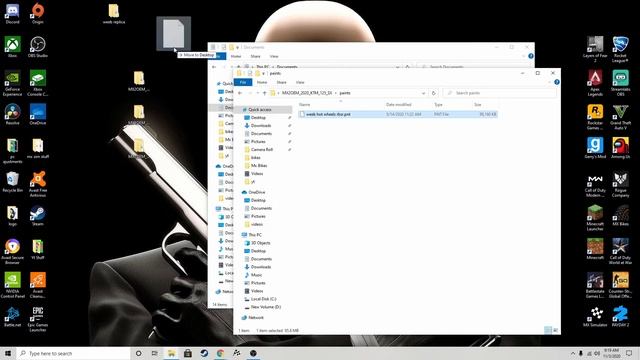Screen dimensions: 640x360
Task: Switch to Share tab in paints window
Action: pos(282,82)
